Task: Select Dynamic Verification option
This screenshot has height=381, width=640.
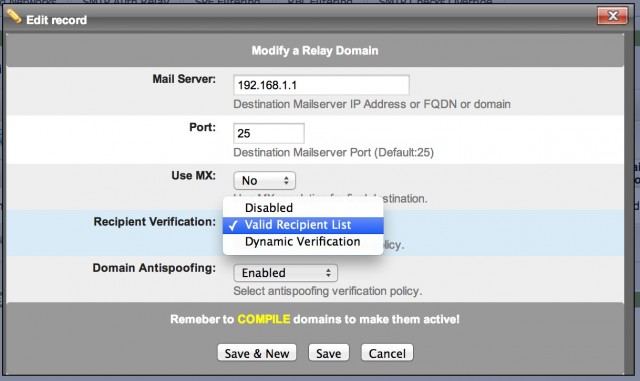Action: (x=303, y=242)
